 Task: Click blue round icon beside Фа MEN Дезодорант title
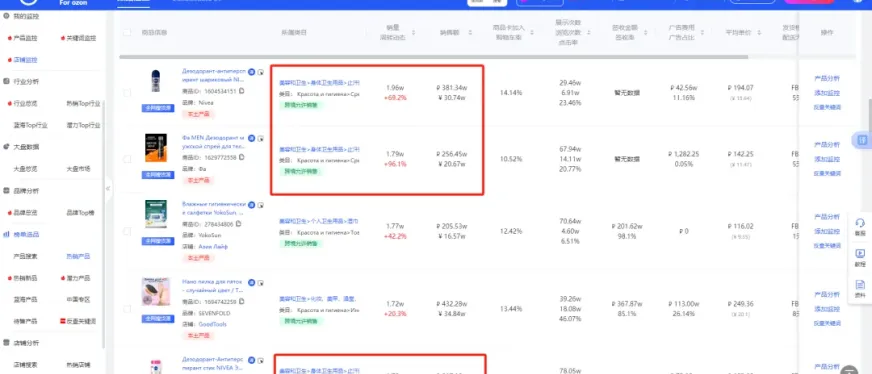point(251,138)
